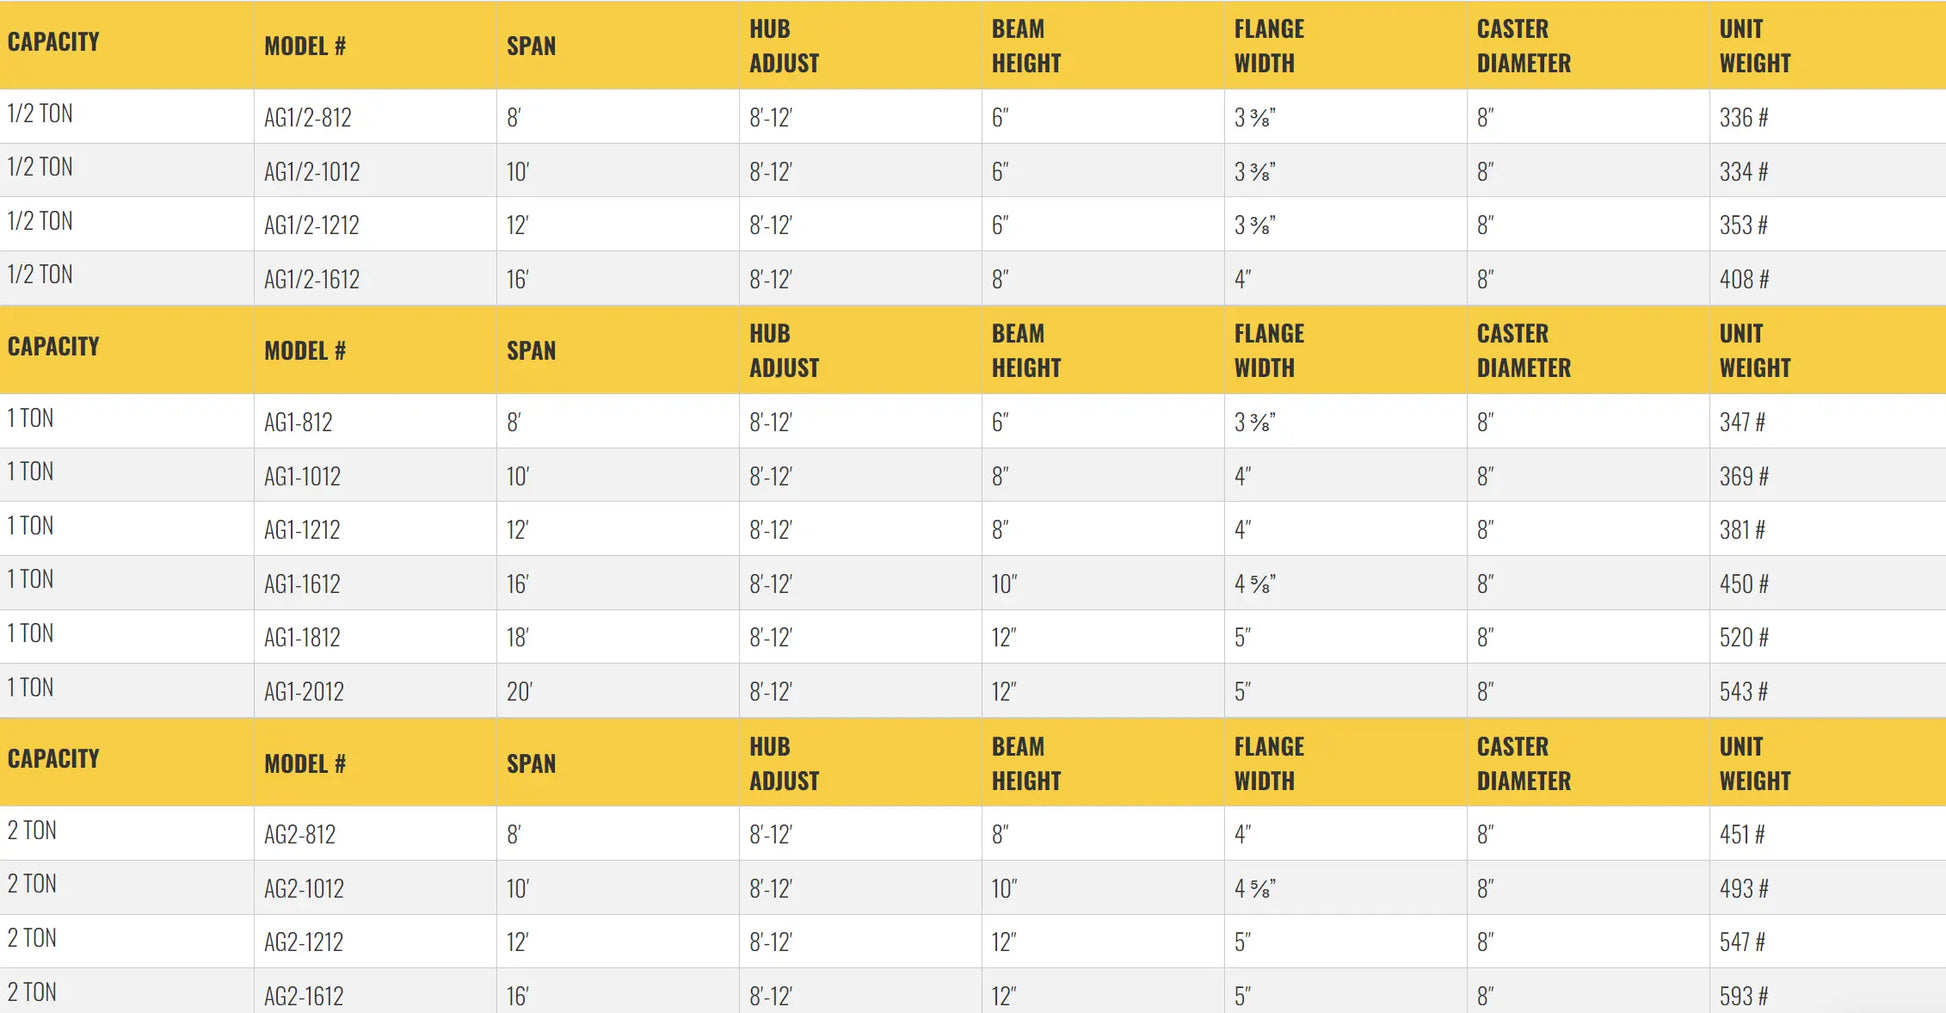The width and height of the screenshot is (1946, 1013).
Task: Select the 593 # unit weight cell
Action: 1743,996
